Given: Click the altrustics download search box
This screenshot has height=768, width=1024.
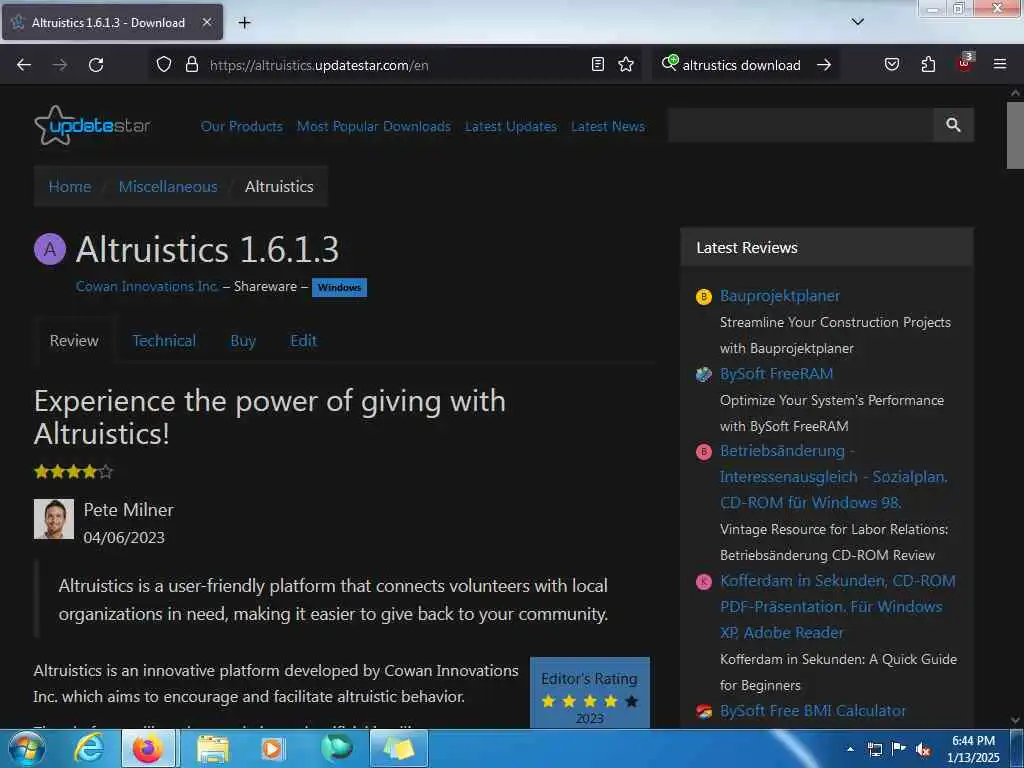Looking at the screenshot, I should [742, 65].
